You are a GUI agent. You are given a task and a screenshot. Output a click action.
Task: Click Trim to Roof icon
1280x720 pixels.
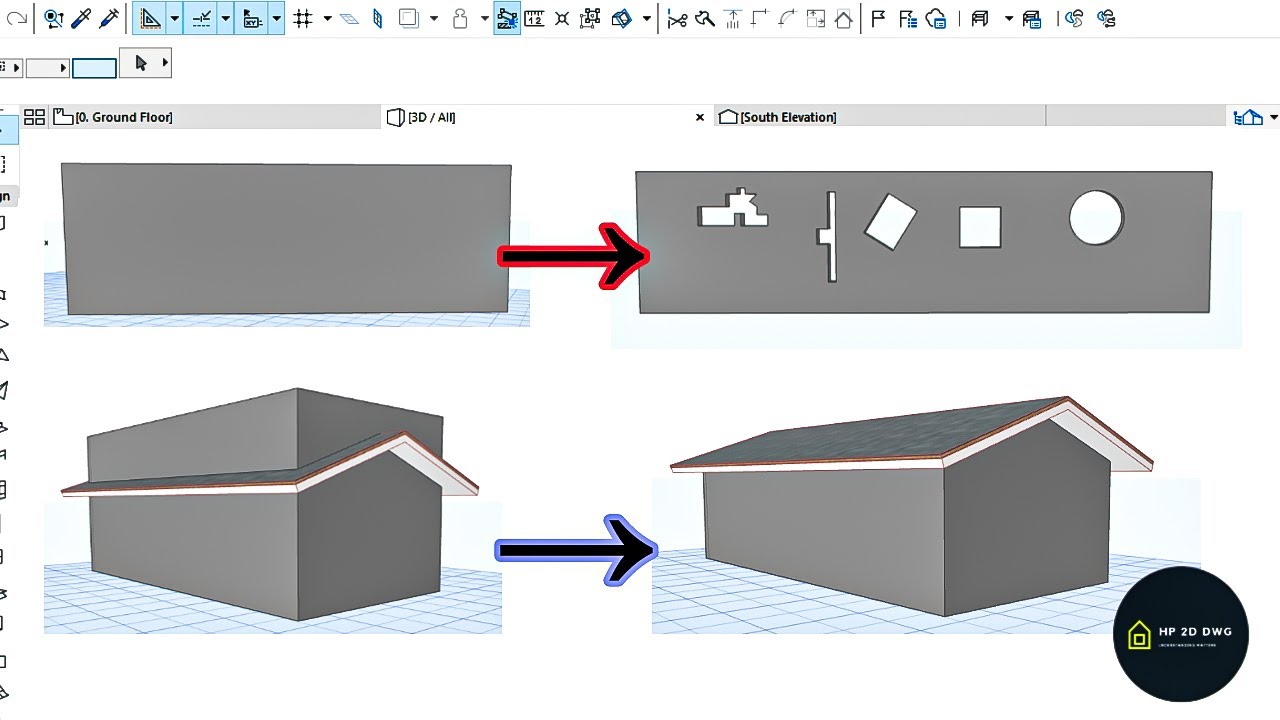(733, 18)
